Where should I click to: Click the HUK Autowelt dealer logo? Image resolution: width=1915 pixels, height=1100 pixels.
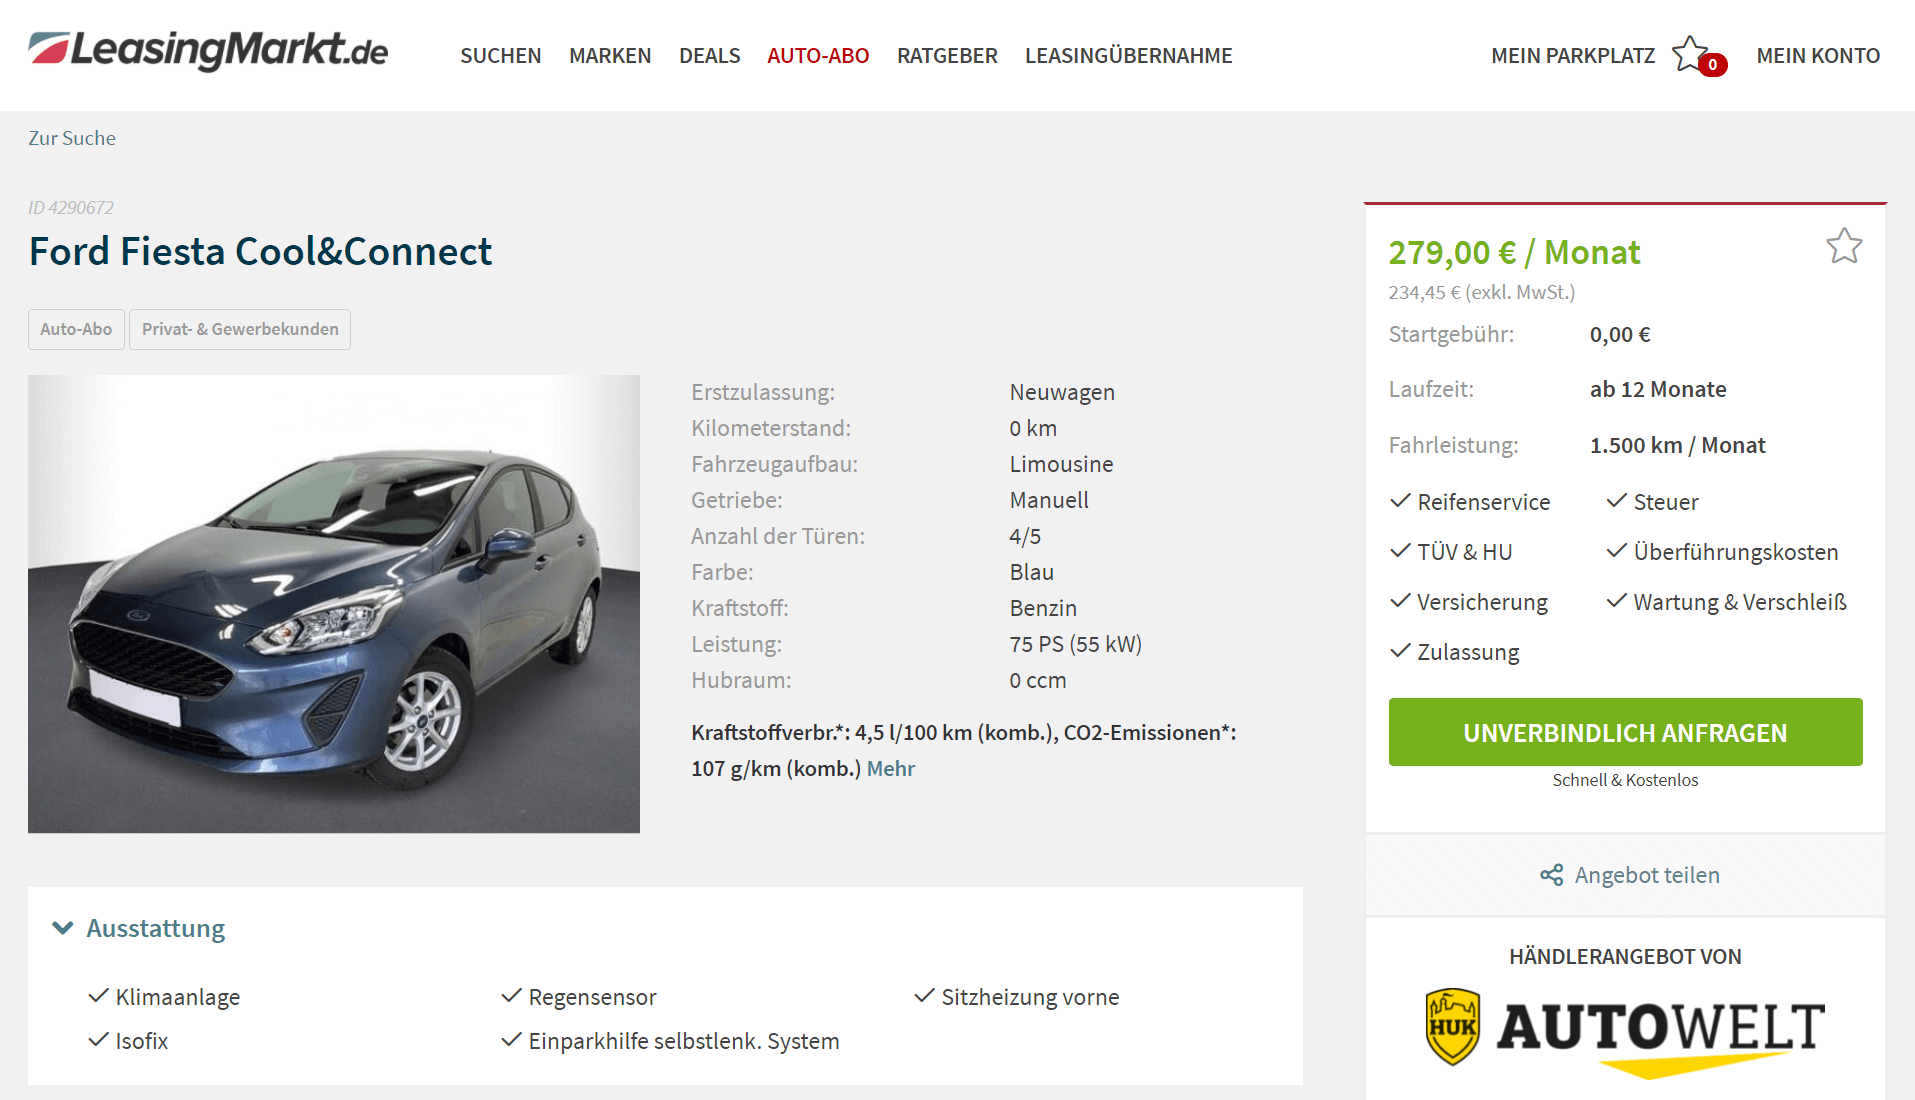[x=1625, y=1032]
